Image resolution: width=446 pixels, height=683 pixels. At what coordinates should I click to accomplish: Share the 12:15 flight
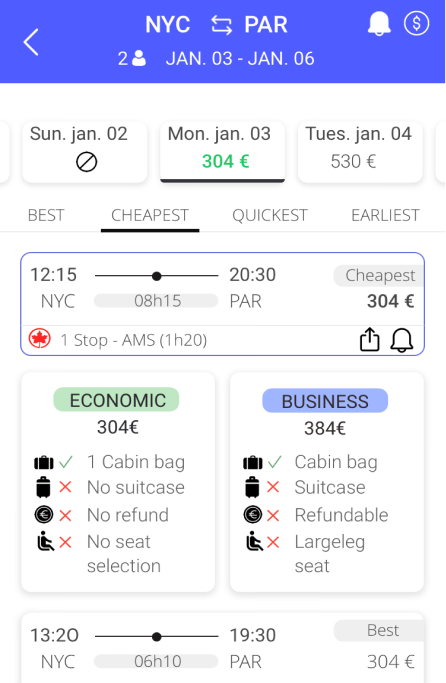[369, 339]
